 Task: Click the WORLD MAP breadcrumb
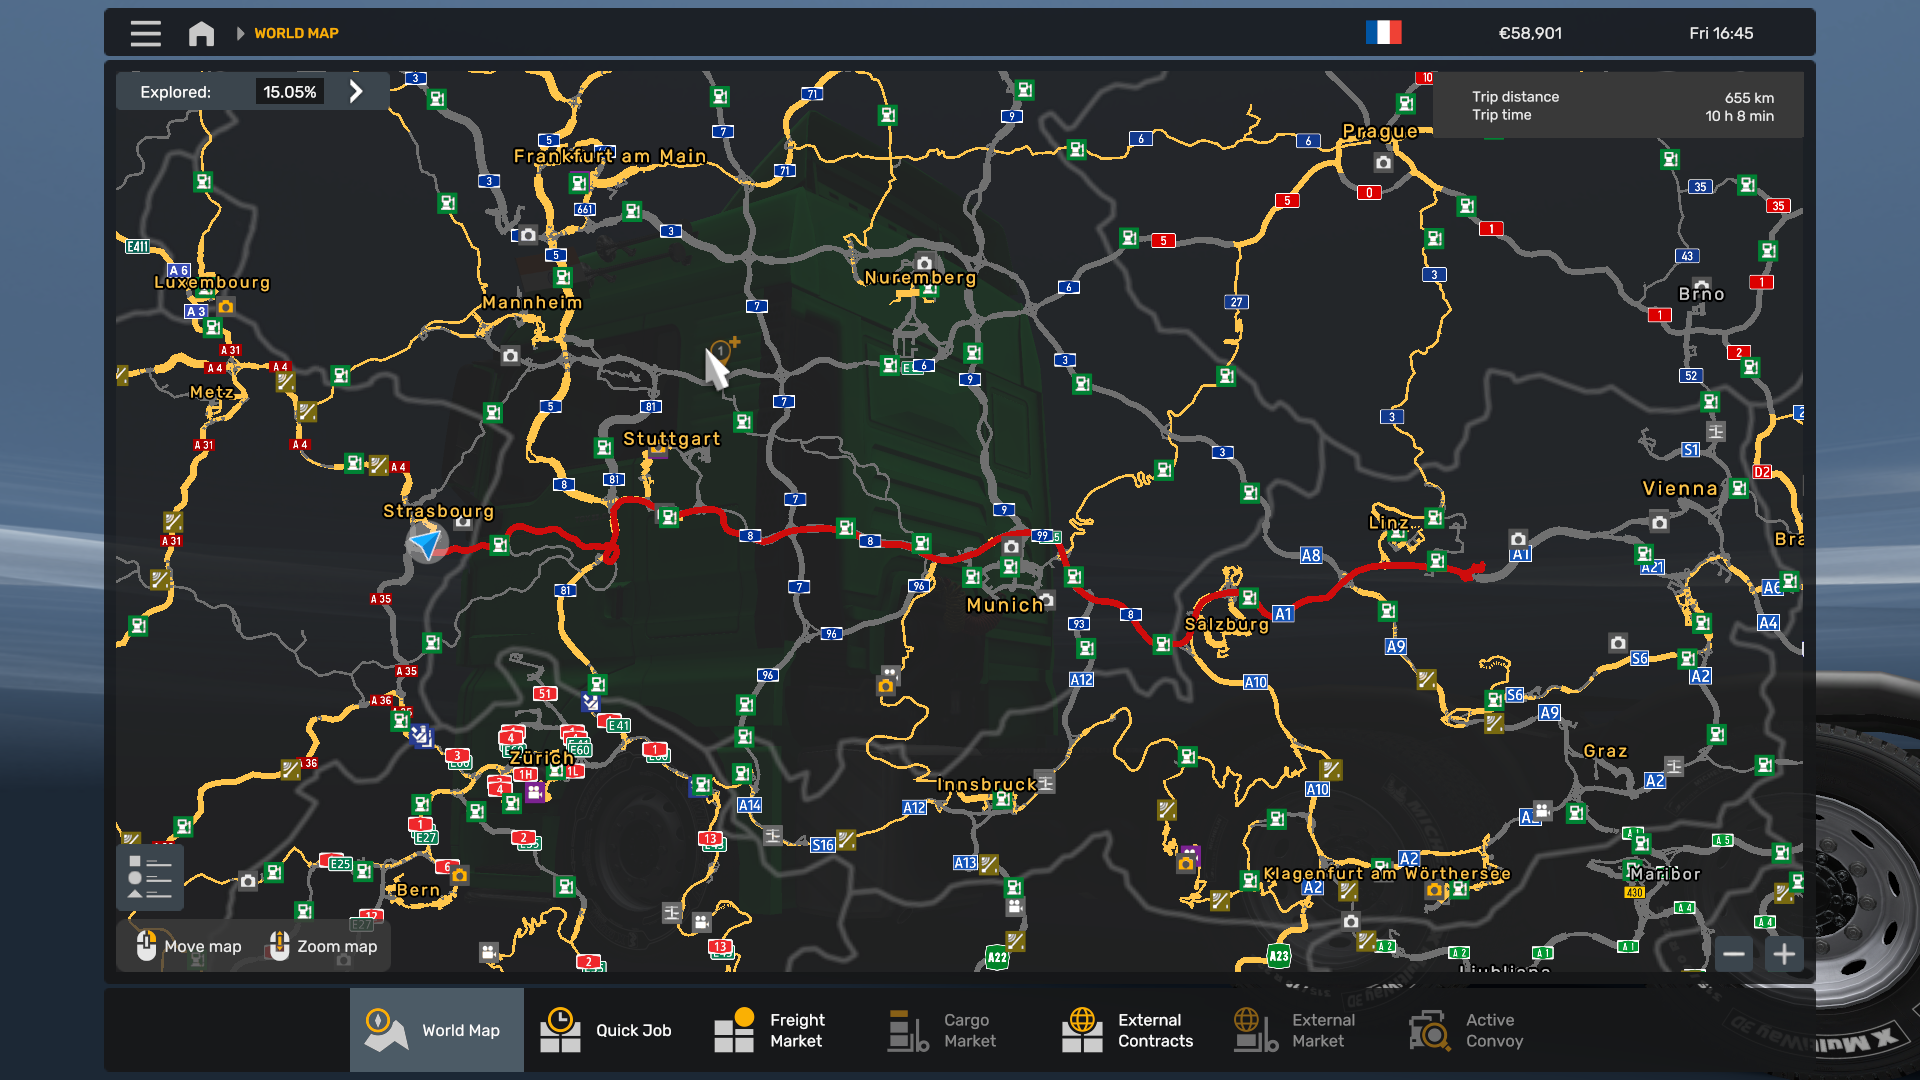(x=296, y=33)
